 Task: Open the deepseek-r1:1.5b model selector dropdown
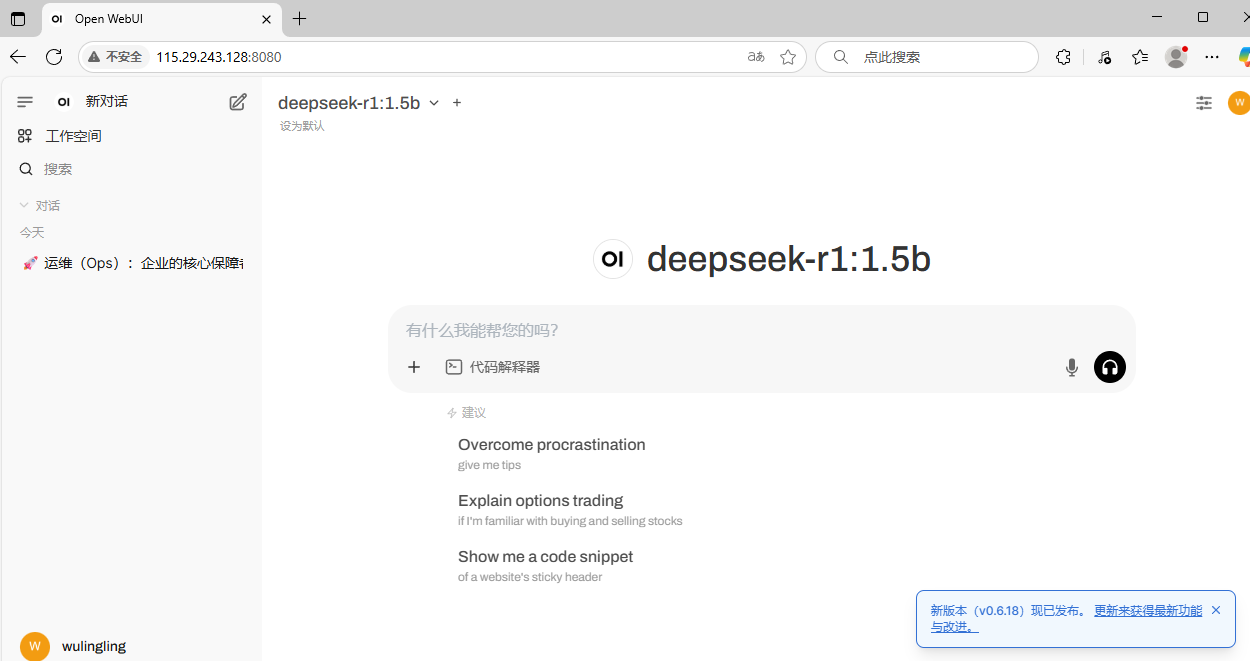coord(359,103)
